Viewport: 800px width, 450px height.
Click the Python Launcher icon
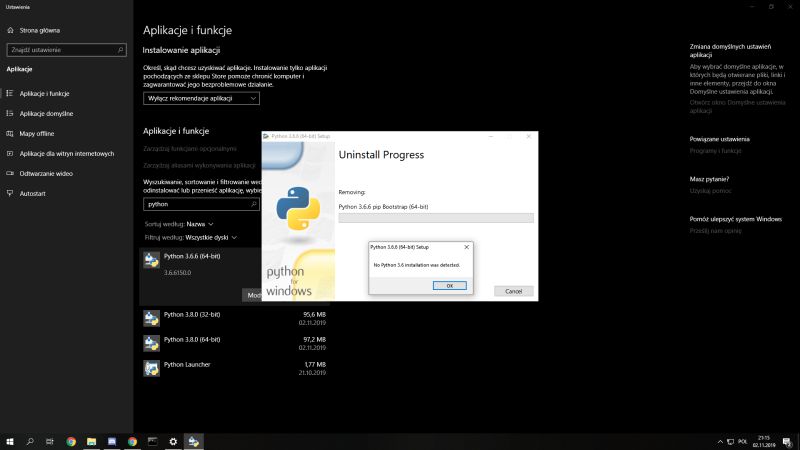pos(152,368)
